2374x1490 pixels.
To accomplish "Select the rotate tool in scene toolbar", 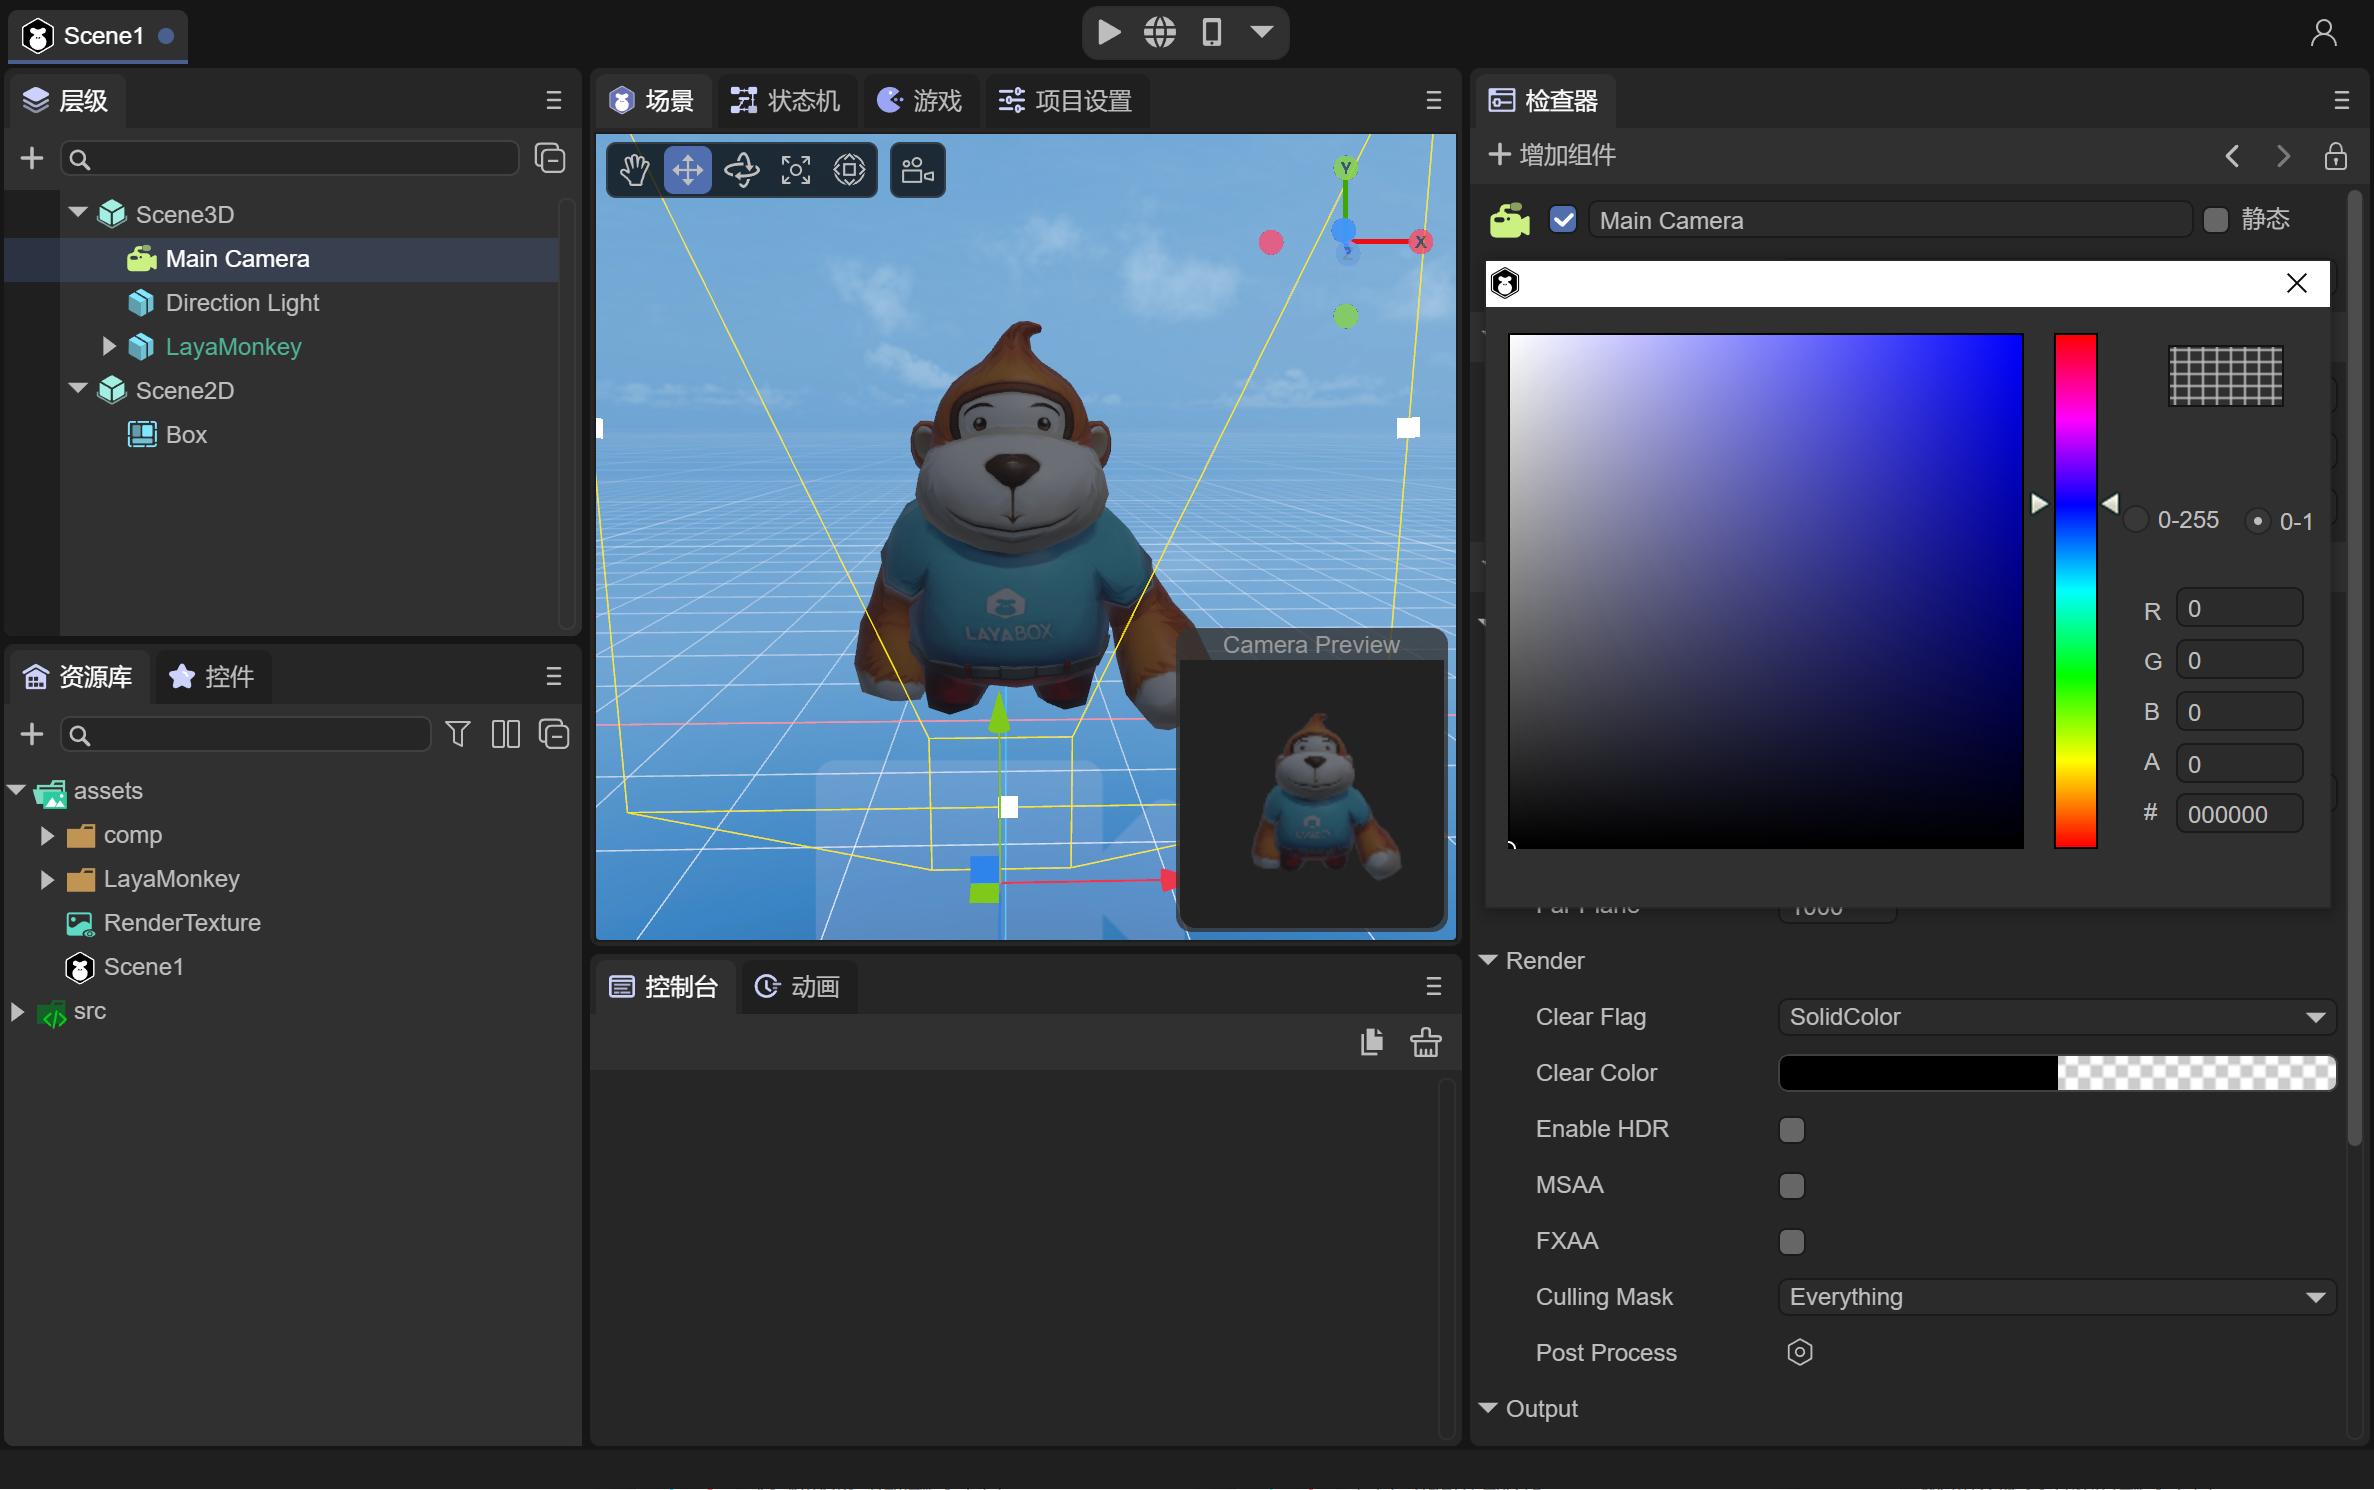I will click(x=741, y=170).
